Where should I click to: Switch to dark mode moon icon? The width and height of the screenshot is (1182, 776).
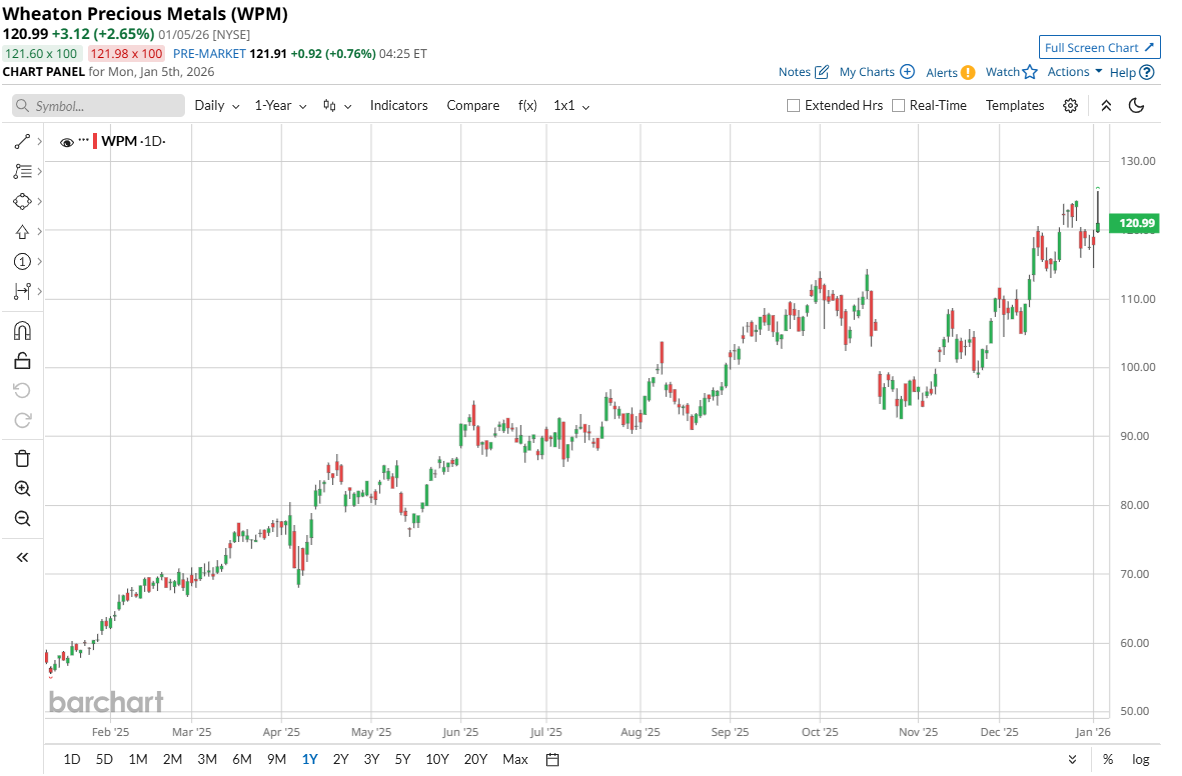point(1136,105)
